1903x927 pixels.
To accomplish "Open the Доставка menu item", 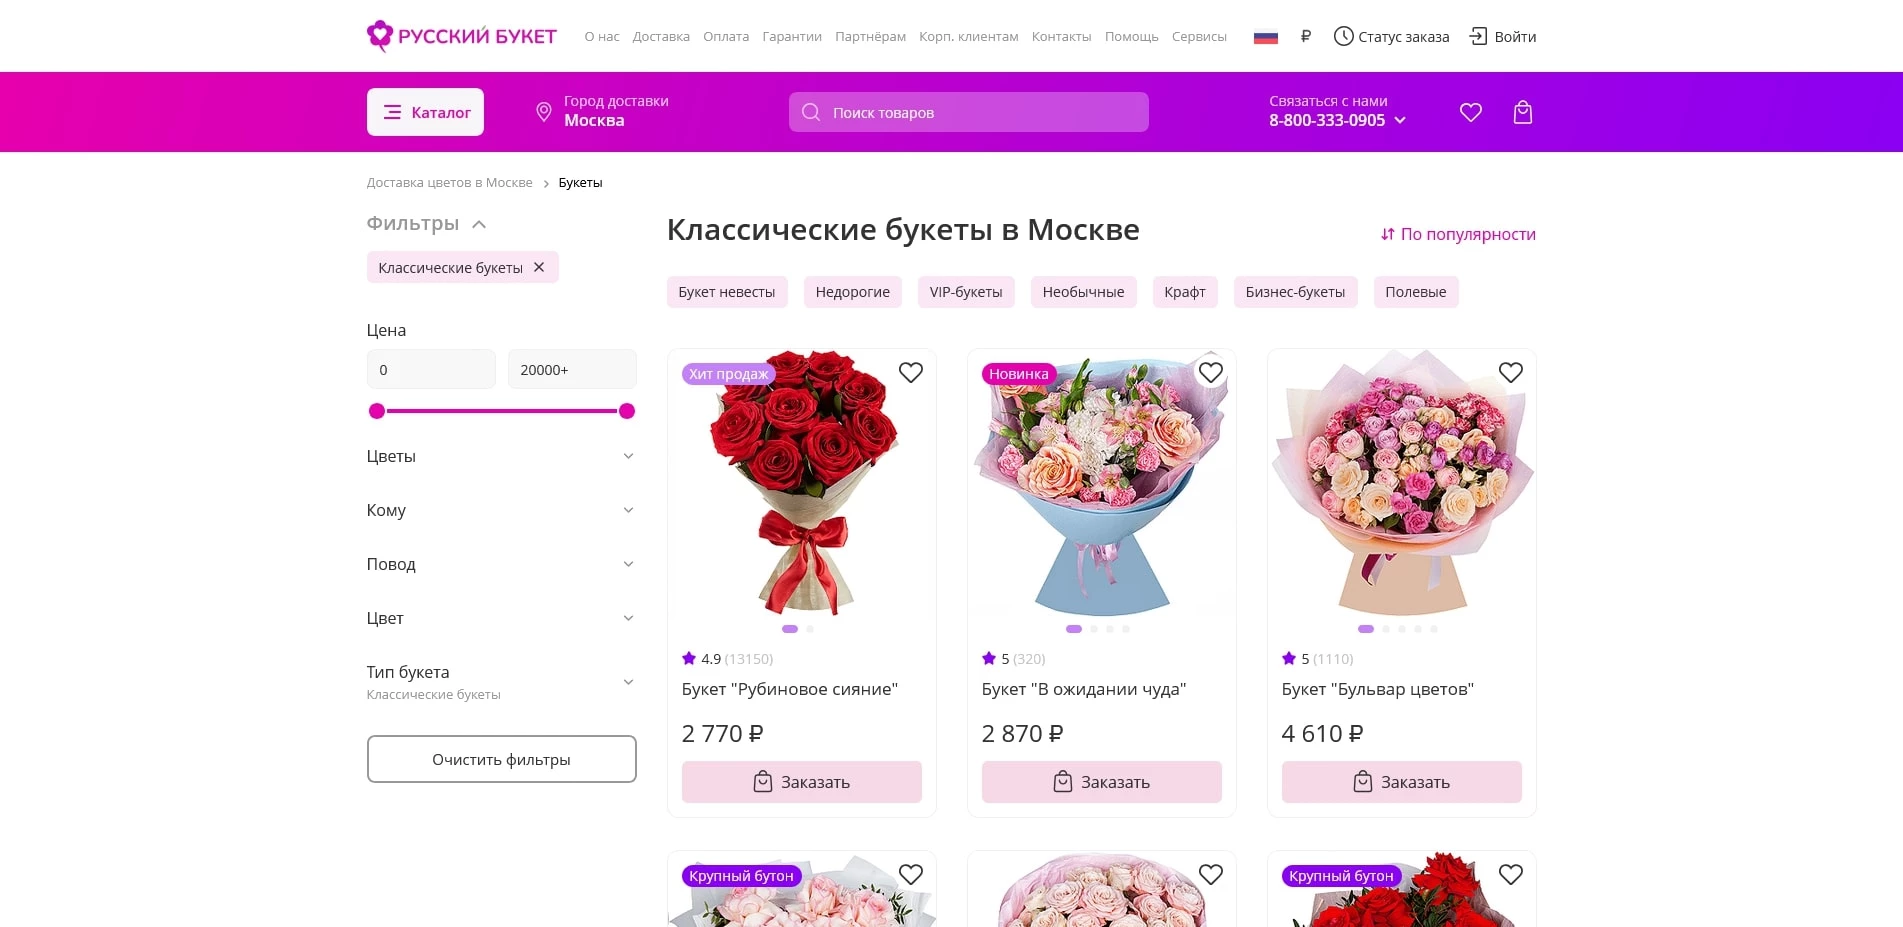I will pyautogui.click(x=660, y=36).
